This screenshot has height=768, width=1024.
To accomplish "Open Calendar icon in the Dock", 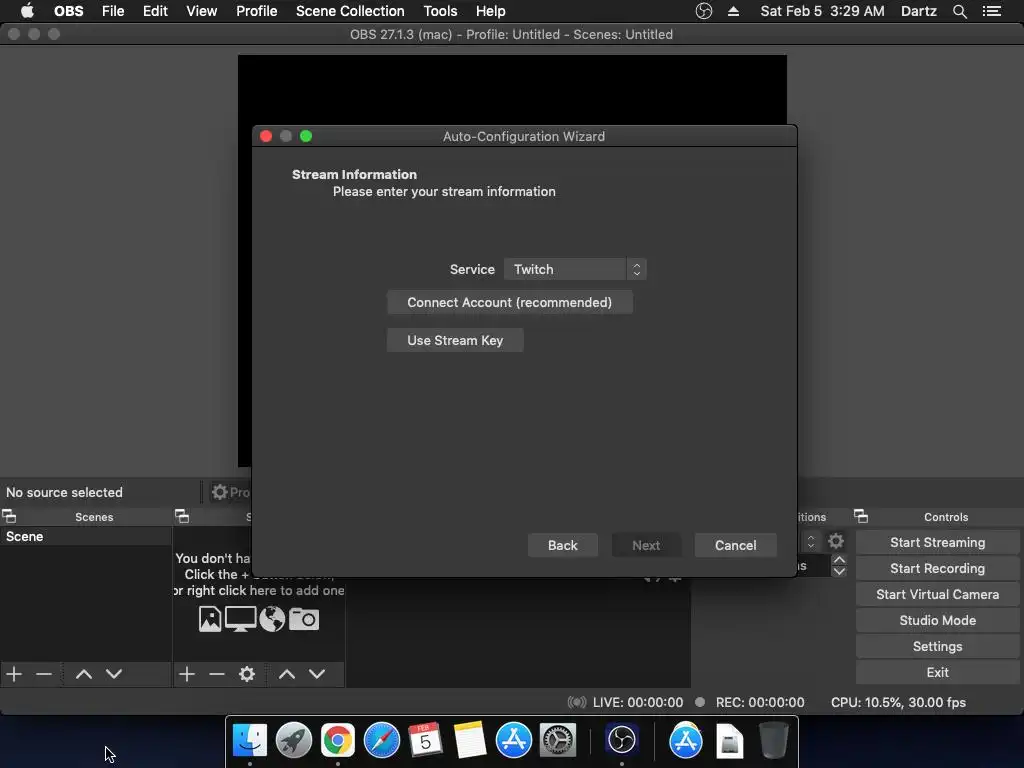I will (x=425, y=741).
